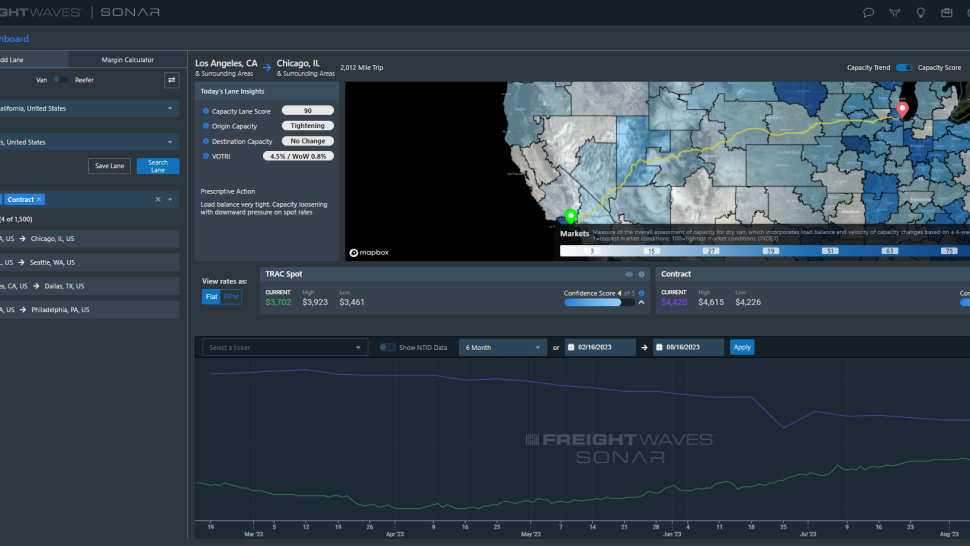This screenshot has height=546, width=970.
Task: Click Prescriptive Action heading
Action: point(228,191)
